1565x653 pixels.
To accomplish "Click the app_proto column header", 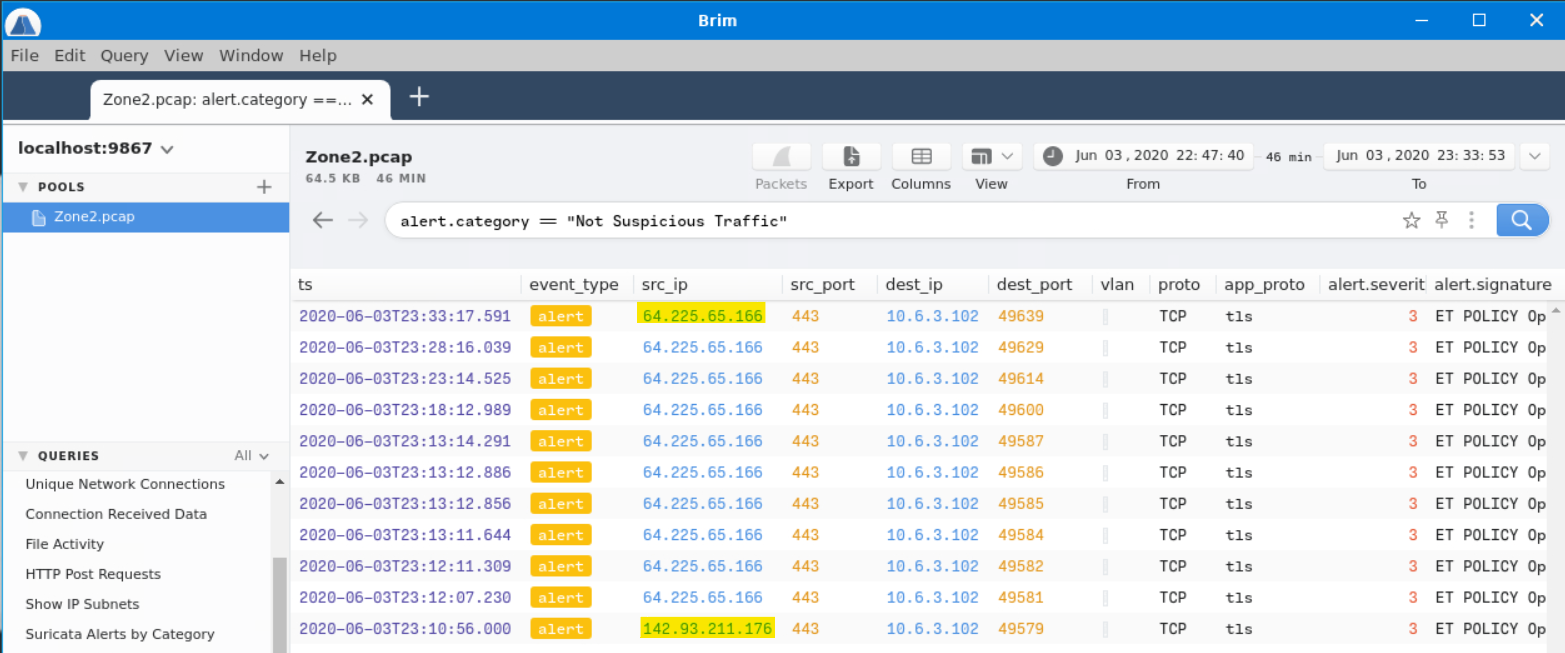I will pyautogui.click(x=1264, y=285).
